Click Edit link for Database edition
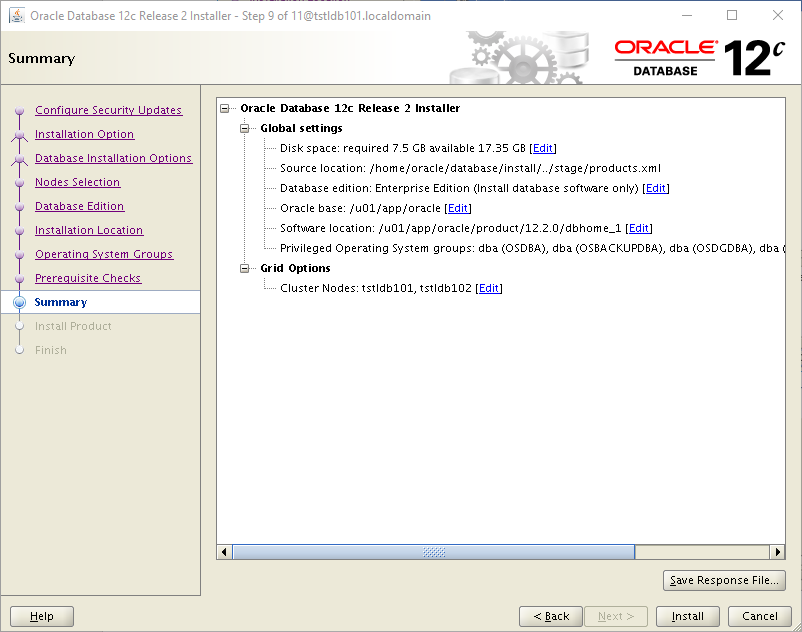Viewport: 802px width, 632px height. 656,188
